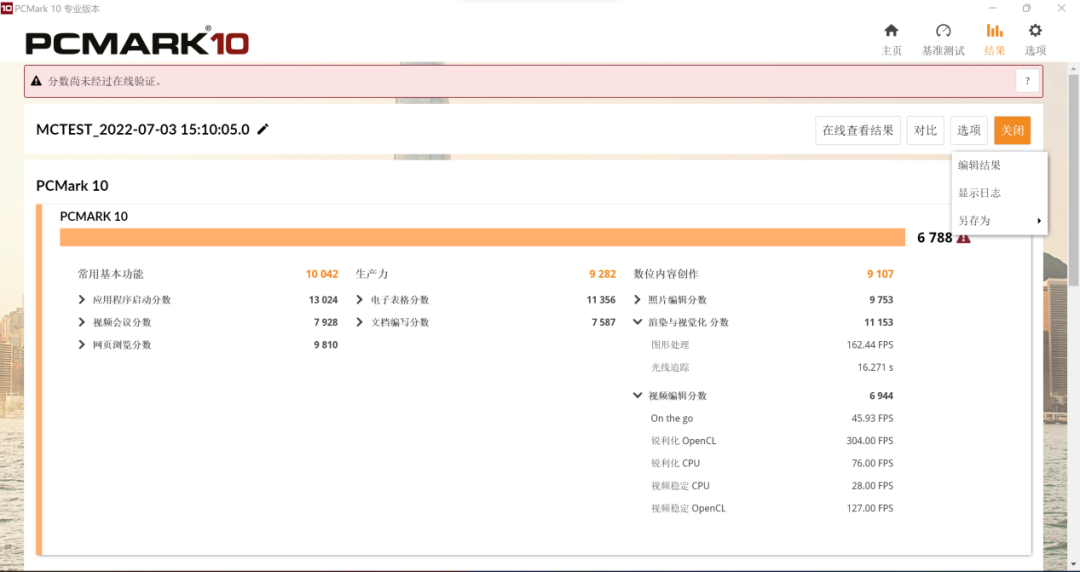The height and width of the screenshot is (572, 1080).
Task: Click the orange 关闭 button
Action: [x=1012, y=130]
